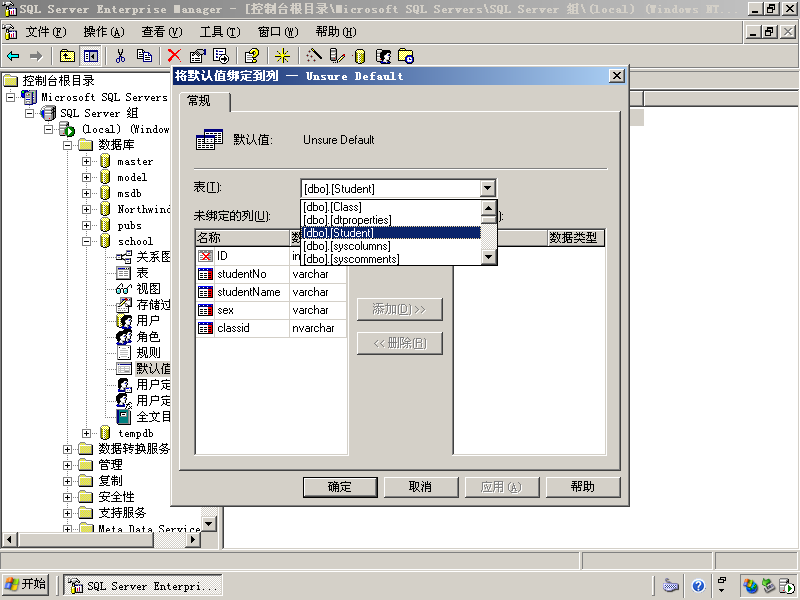The width and height of the screenshot is (800, 600).
Task: Click the help icon in system tray
Action: (x=698, y=586)
